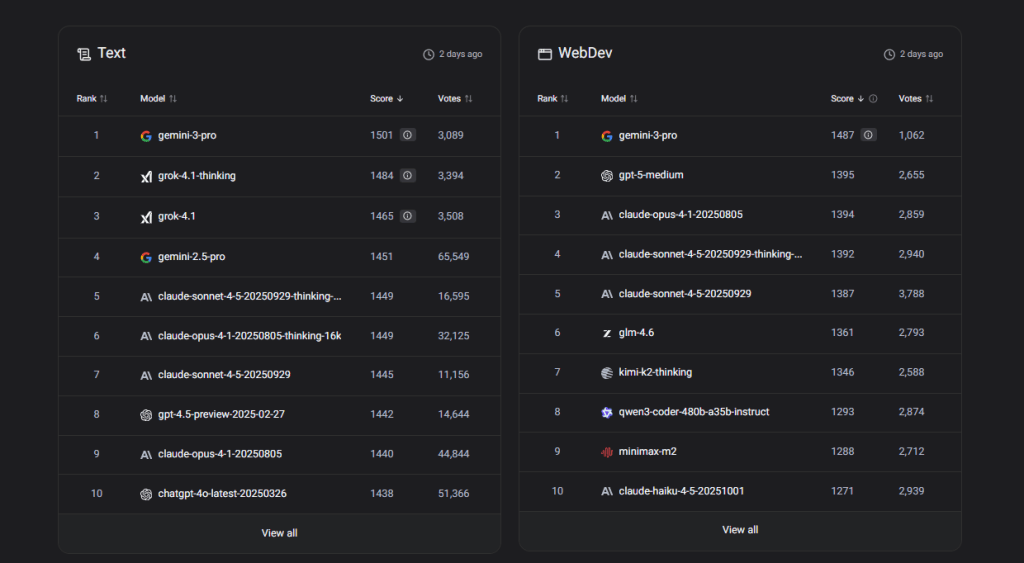Click votes value 65,549
This screenshot has height=563, width=1024.
point(453,257)
